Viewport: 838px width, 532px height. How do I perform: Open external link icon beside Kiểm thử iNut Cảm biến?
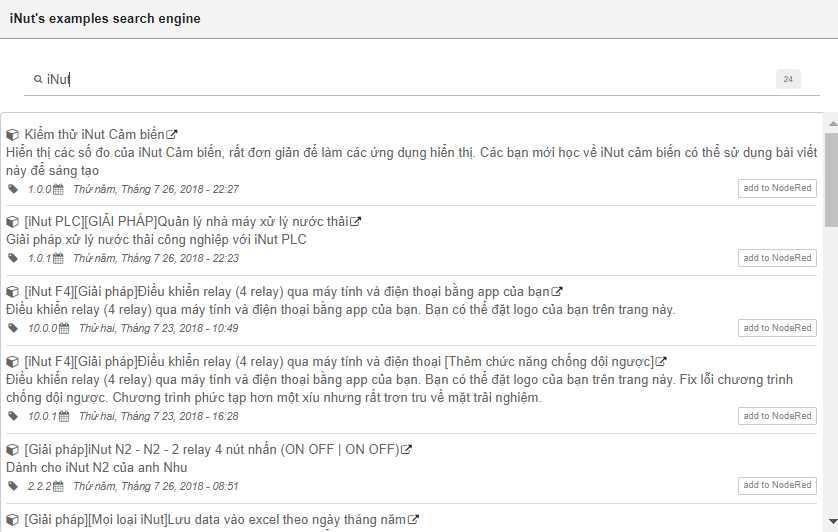pyautogui.click(x=172, y=134)
